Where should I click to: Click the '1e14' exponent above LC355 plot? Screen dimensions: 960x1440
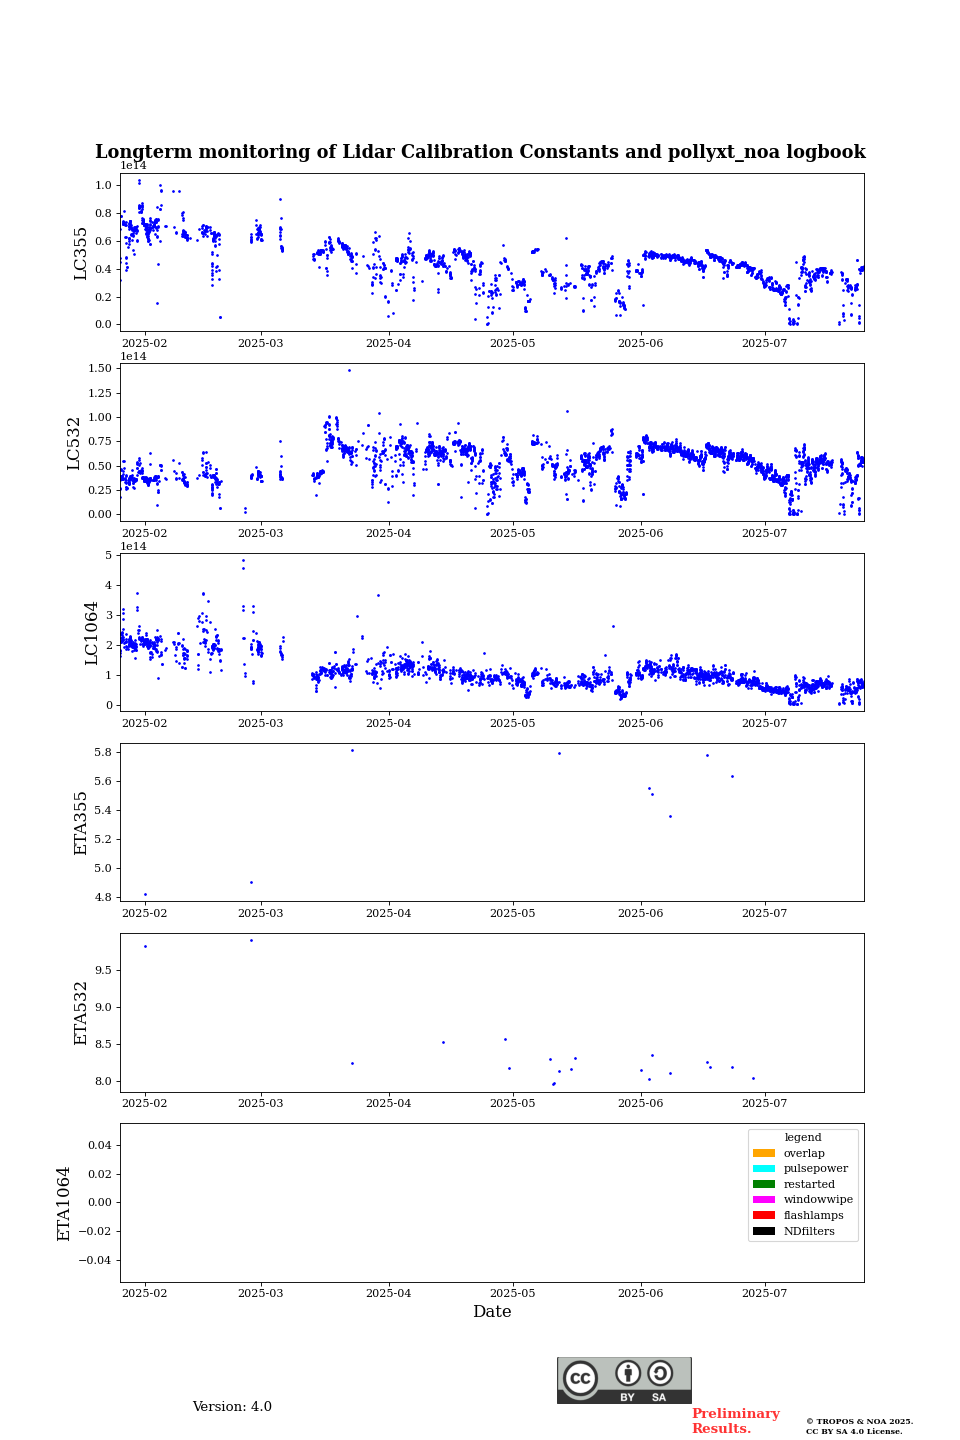click(x=133, y=166)
